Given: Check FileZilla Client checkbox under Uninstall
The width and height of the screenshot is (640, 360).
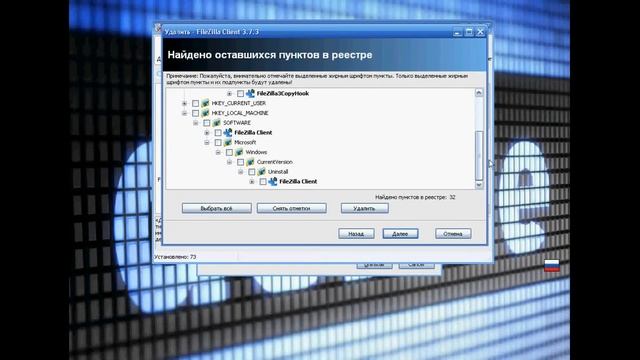Looking at the screenshot, I should coord(263,182).
